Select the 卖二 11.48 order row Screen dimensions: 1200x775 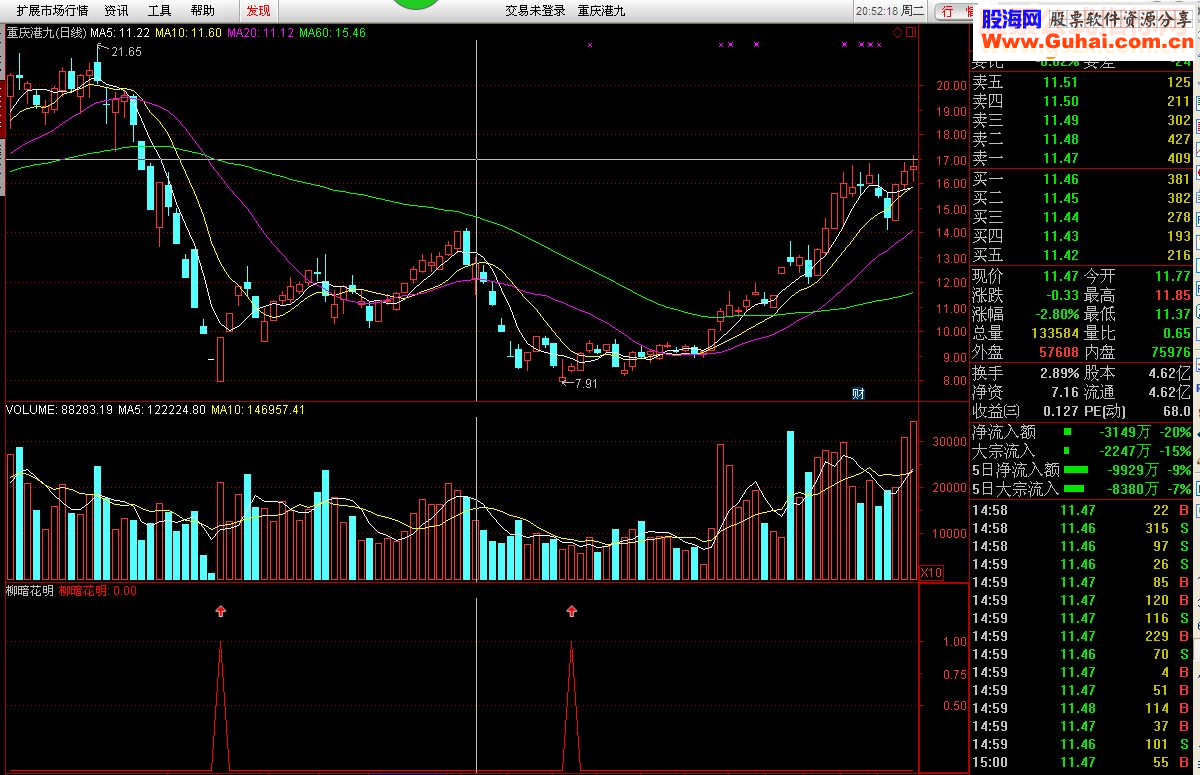pyautogui.click(x=1082, y=139)
